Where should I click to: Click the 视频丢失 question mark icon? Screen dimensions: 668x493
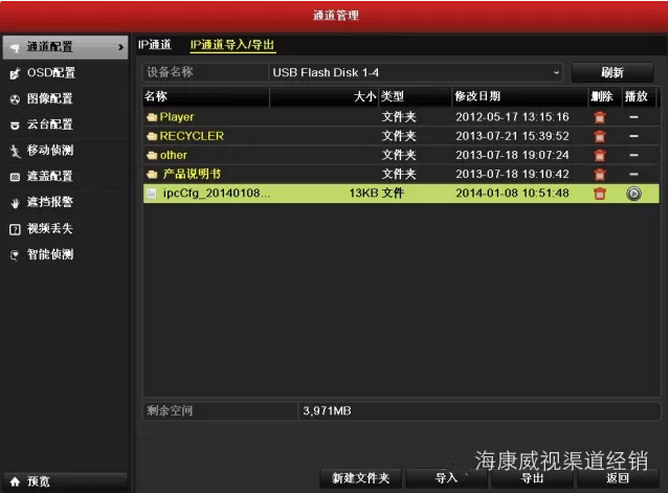point(15,229)
